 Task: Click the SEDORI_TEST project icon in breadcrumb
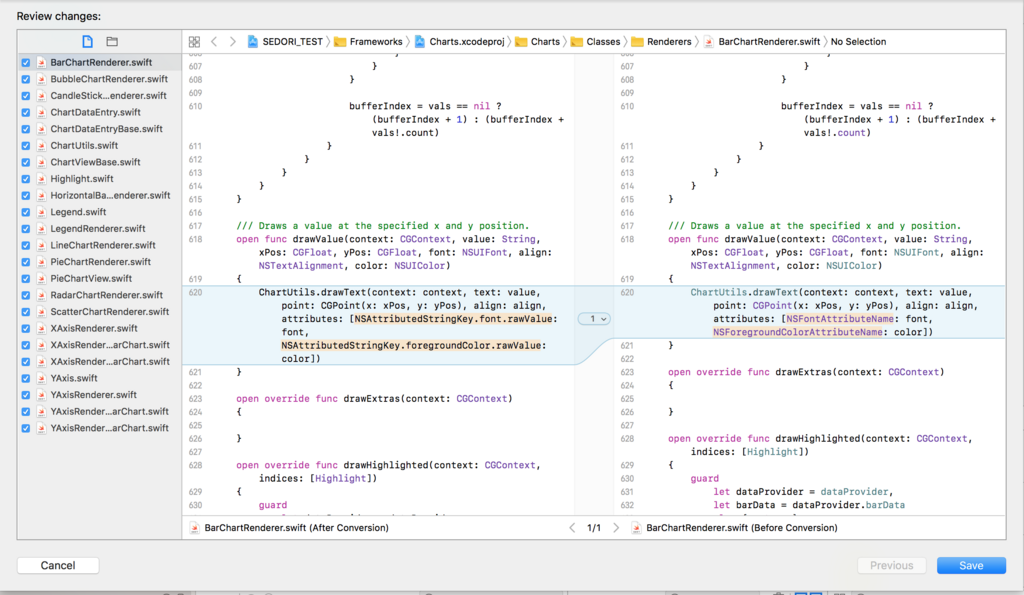point(252,42)
